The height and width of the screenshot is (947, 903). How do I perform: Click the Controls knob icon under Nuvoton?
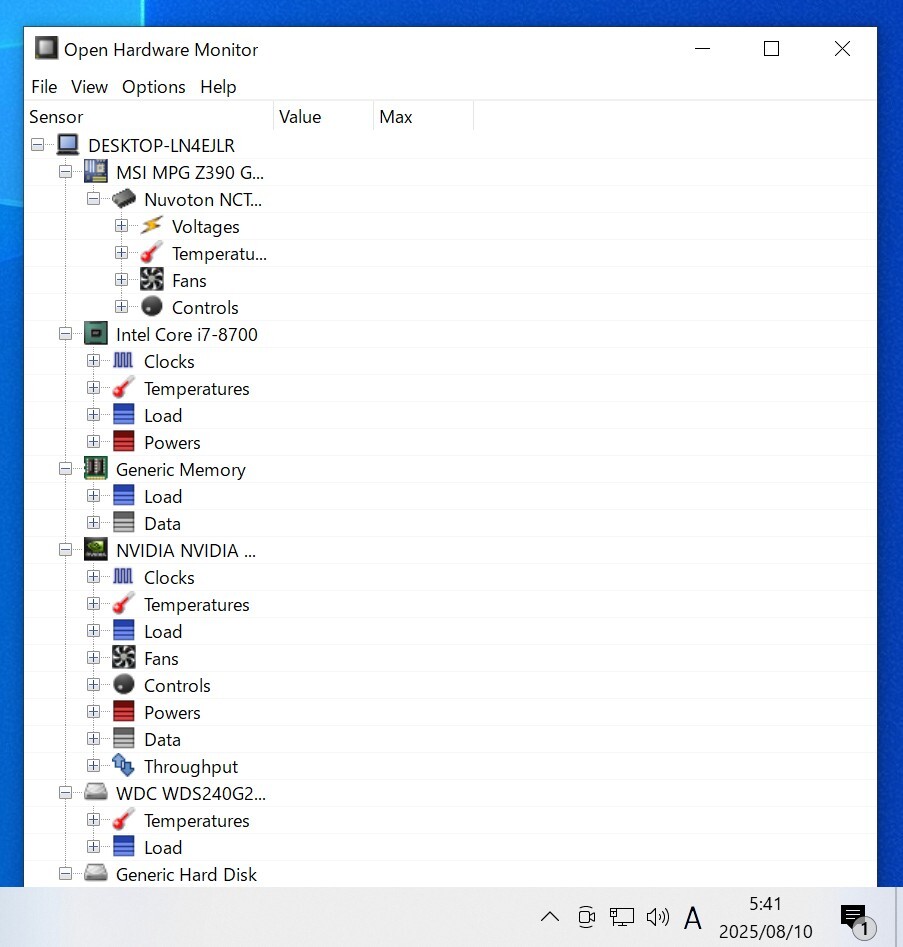coord(152,307)
